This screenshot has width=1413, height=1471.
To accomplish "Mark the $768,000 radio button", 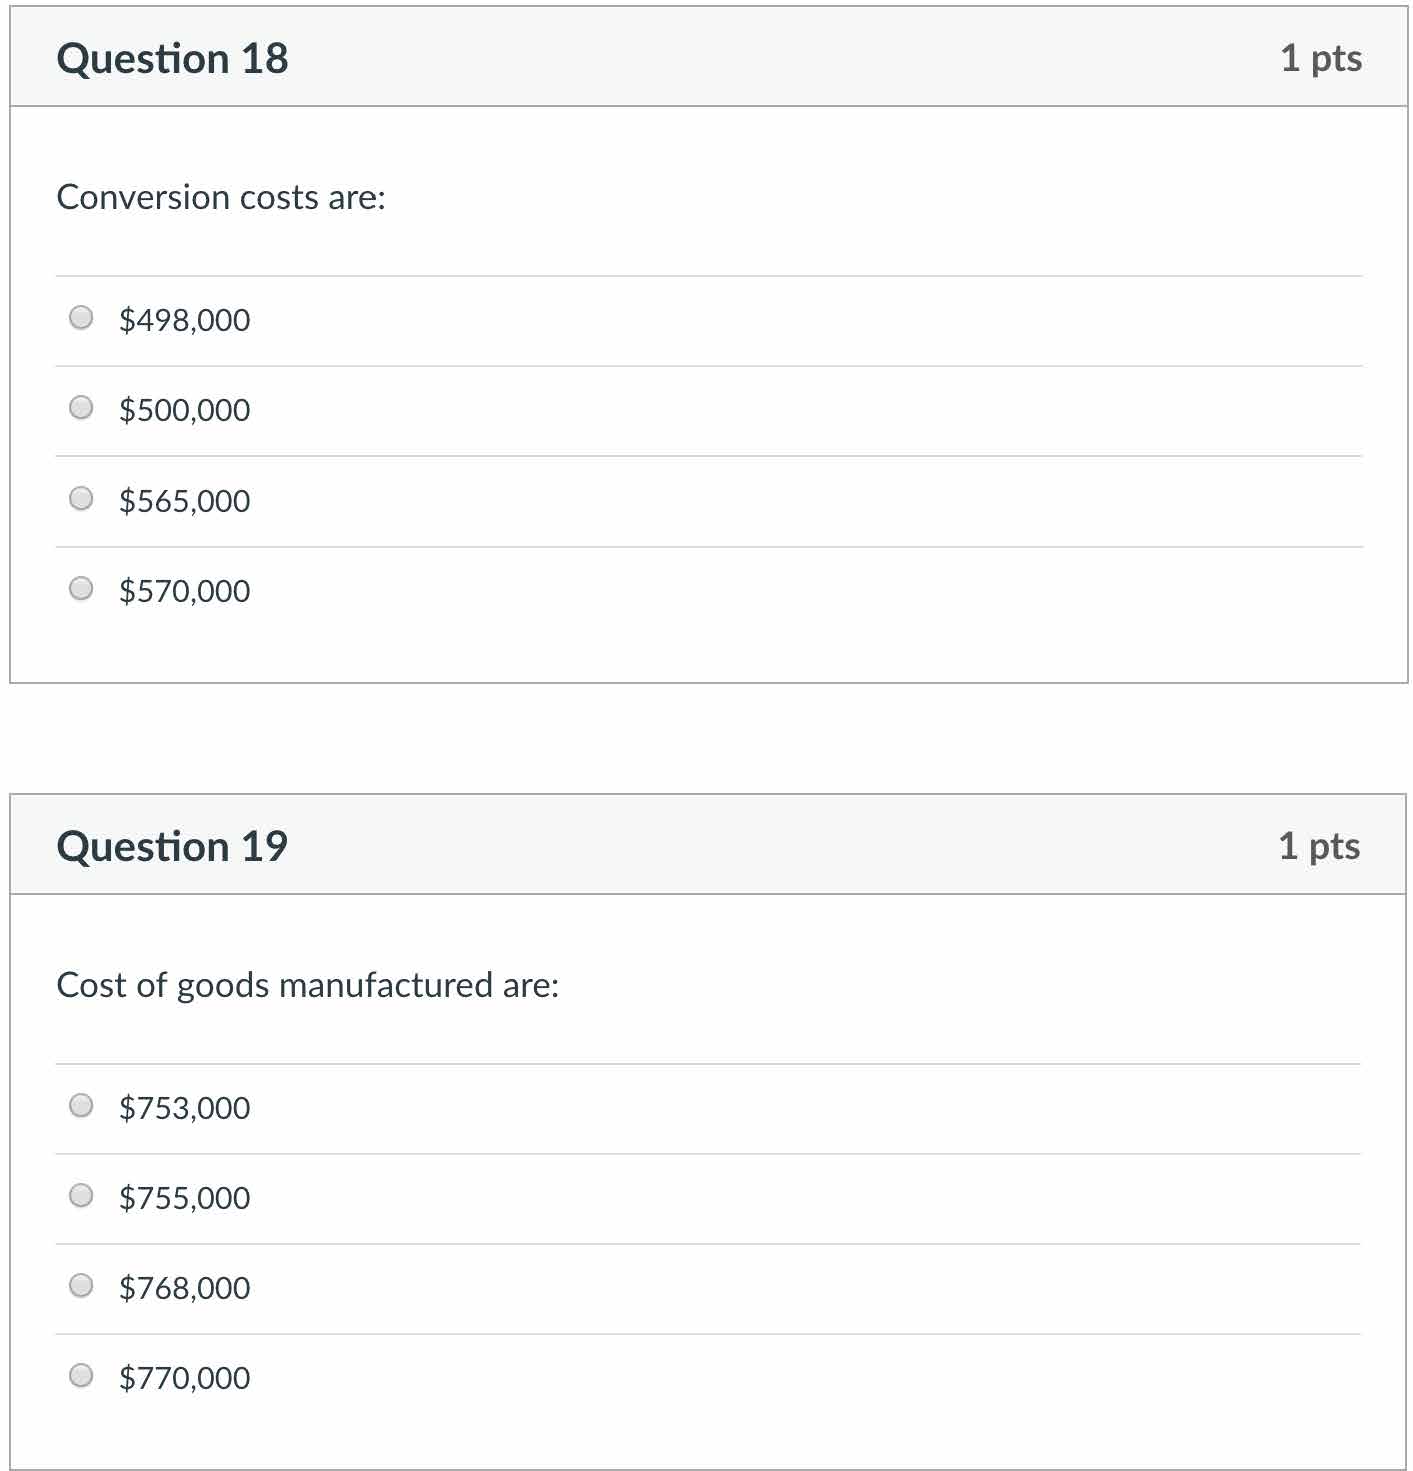I will click(81, 1285).
